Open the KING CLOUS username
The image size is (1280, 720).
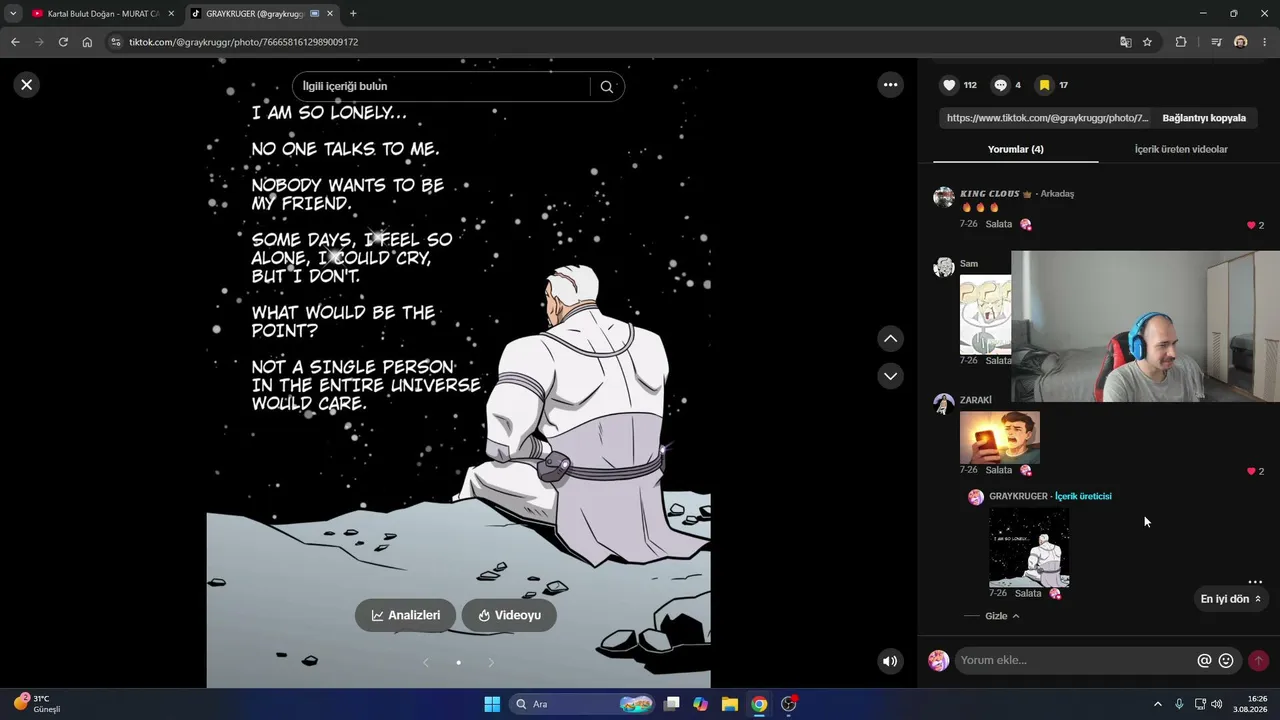(x=990, y=193)
